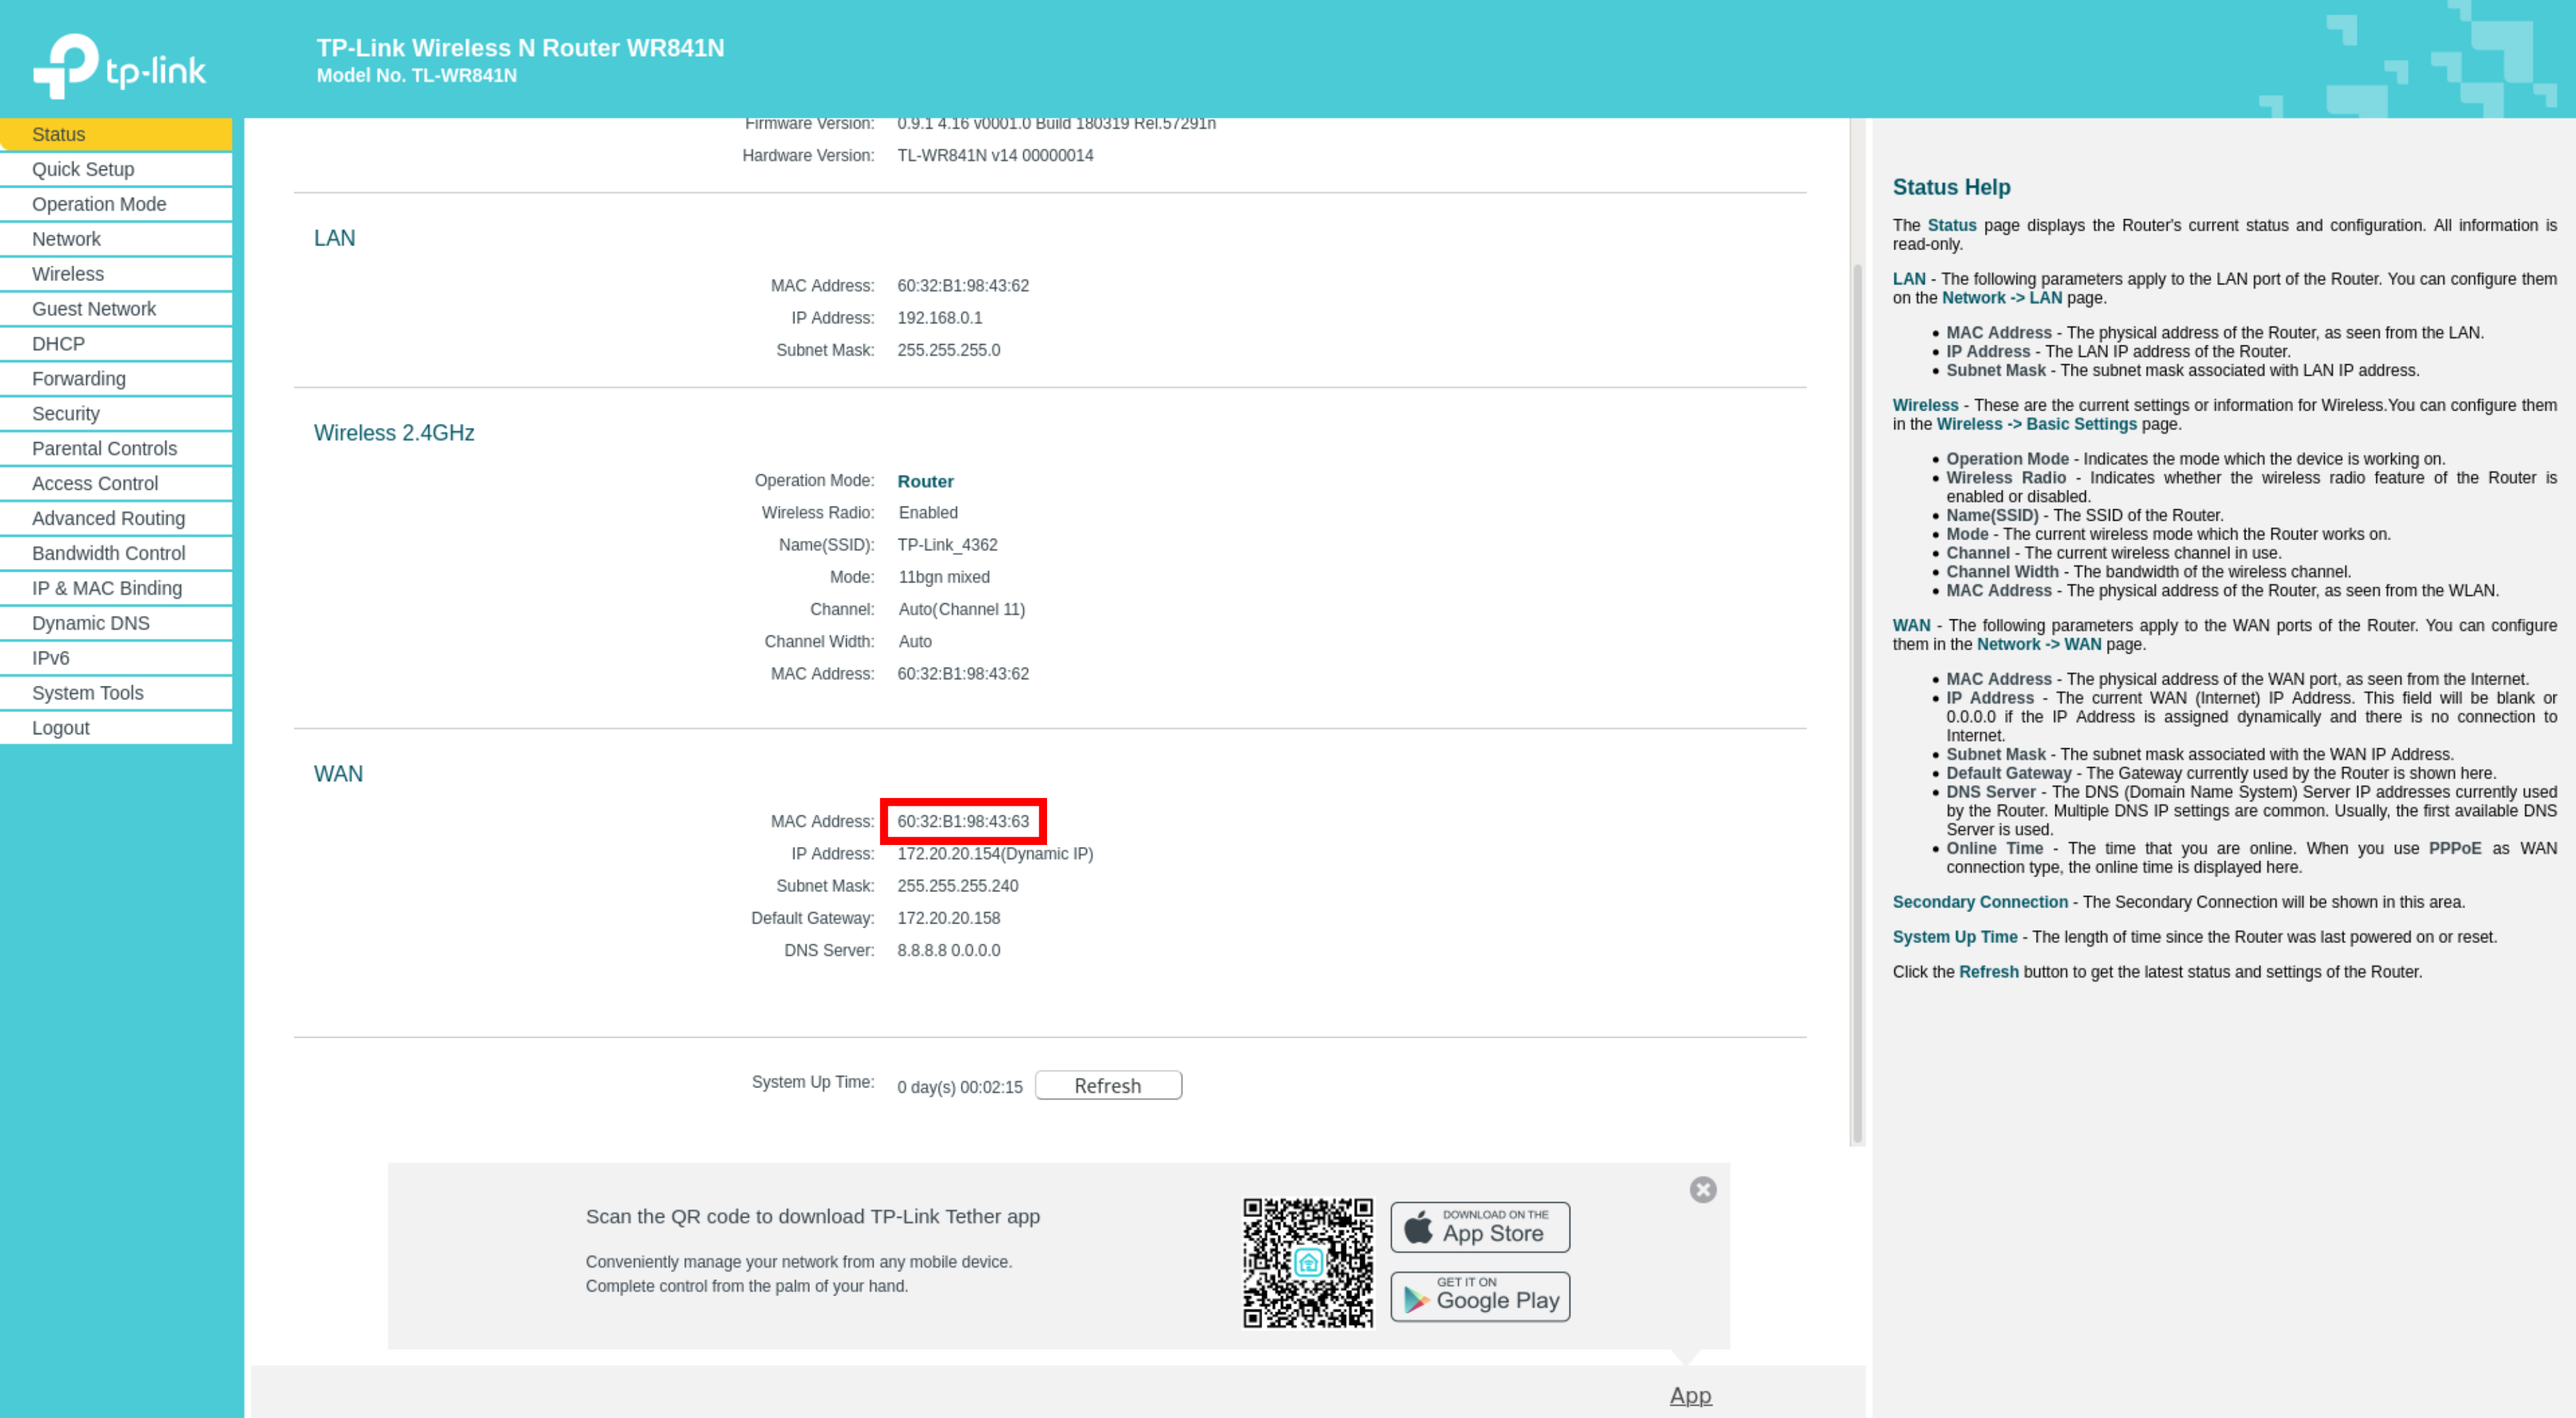Click the close banner dismiss button
This screenshot has width=2576, height=1418.
pyautogui.click(x=1704, y=1189)
